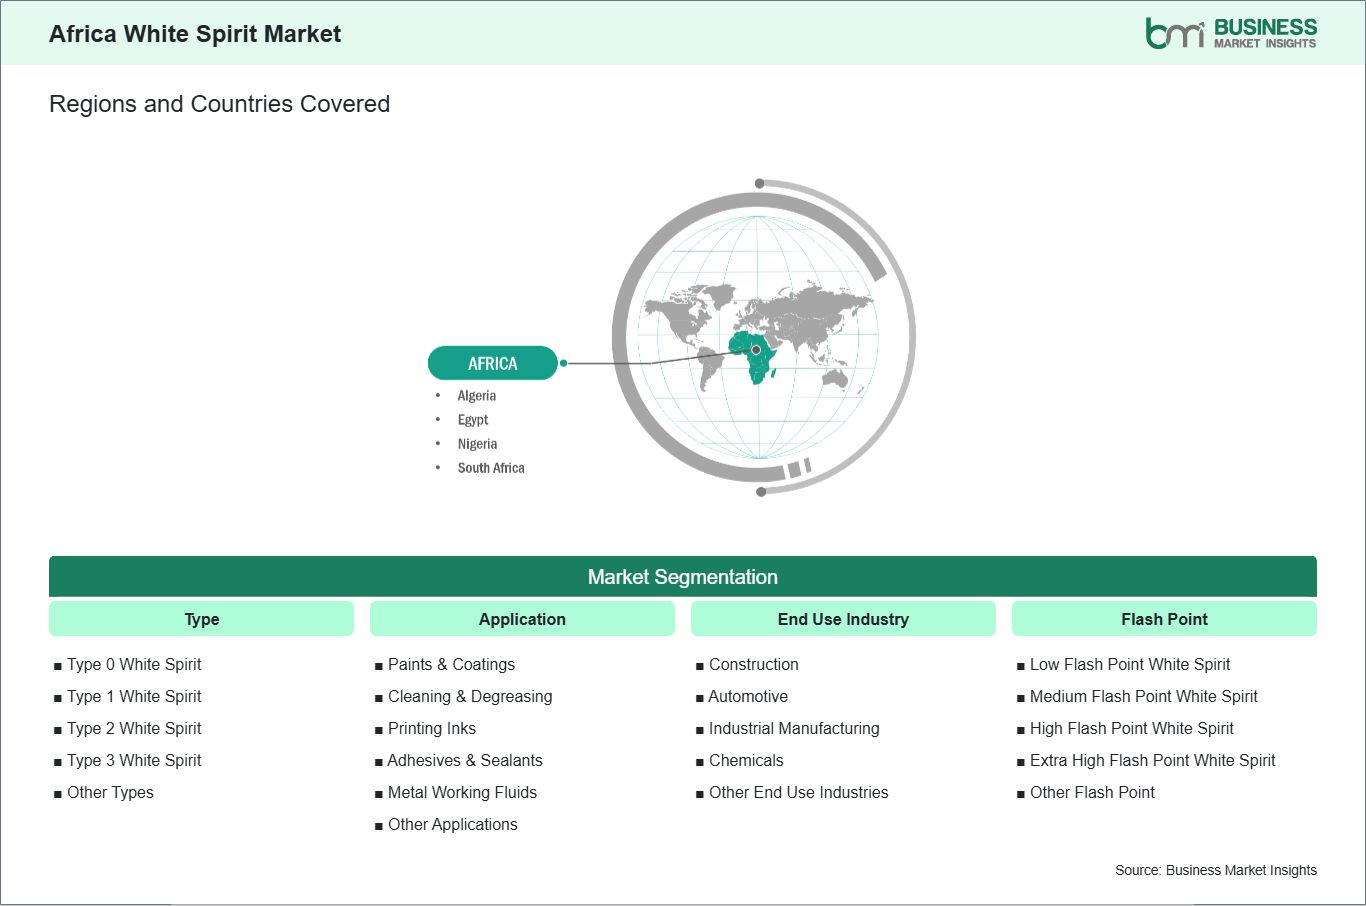Click Paints & Coatings entry
The height and width of the screenshot is (906, 1366).
coord(451,664)
